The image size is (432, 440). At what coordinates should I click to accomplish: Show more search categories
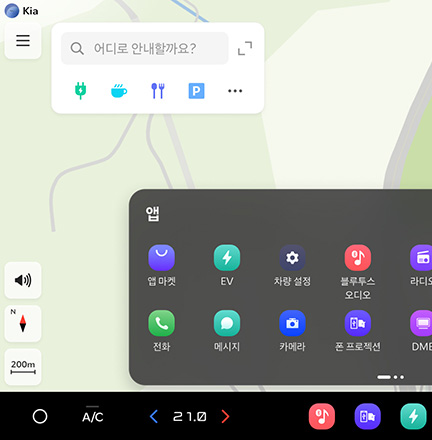pyautogui.click(x=235, y=91)
